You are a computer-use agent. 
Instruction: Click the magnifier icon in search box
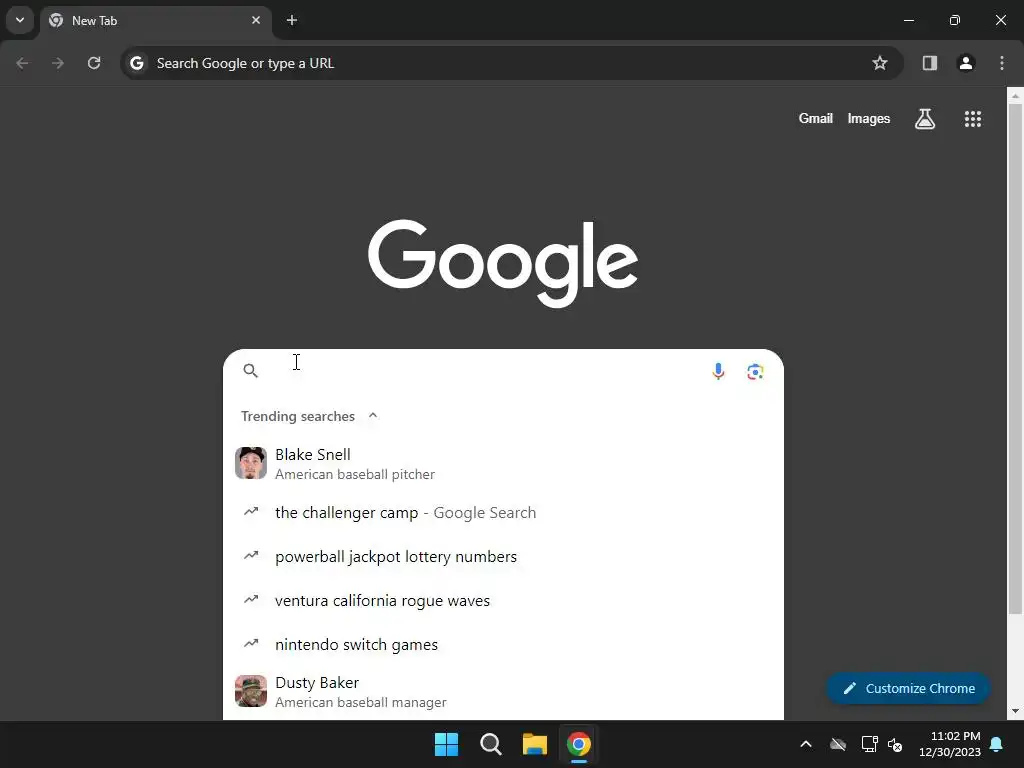pos(251,371)
